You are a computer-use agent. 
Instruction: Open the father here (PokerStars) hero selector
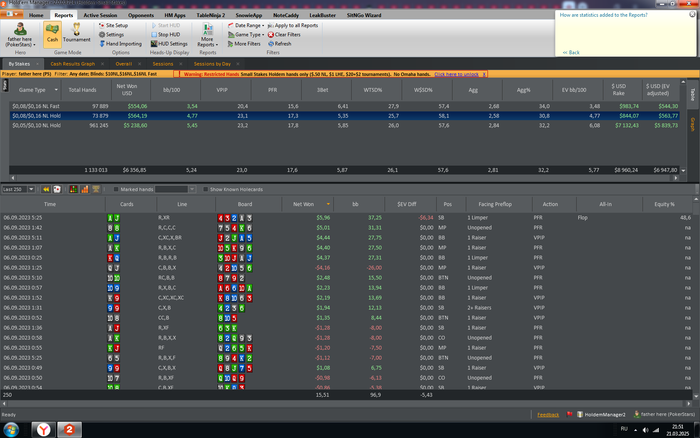[20, 35]
